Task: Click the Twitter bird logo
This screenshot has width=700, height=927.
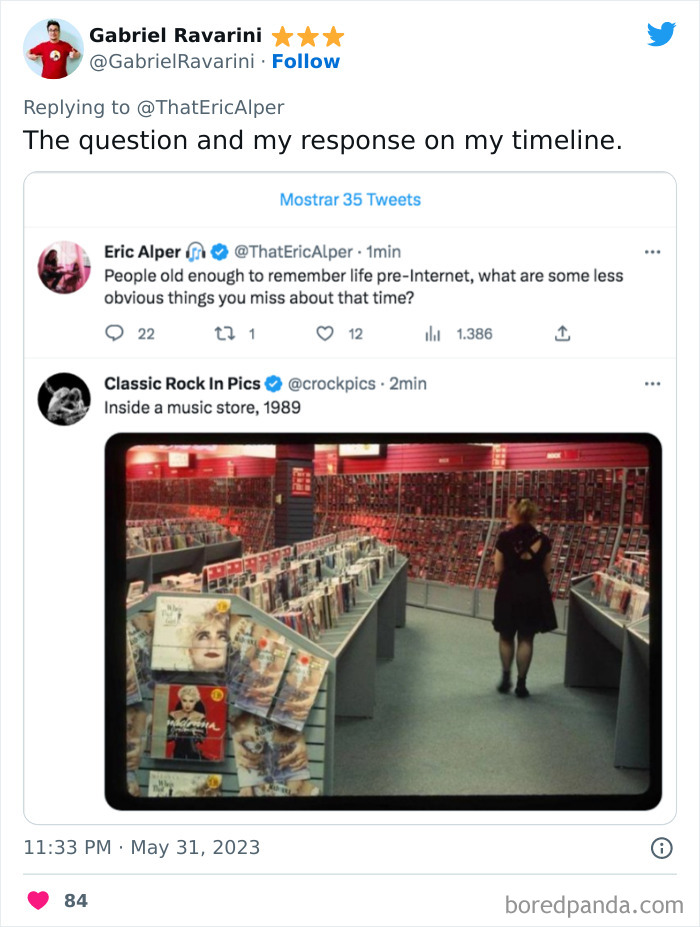Action: (x=661, y=34)
